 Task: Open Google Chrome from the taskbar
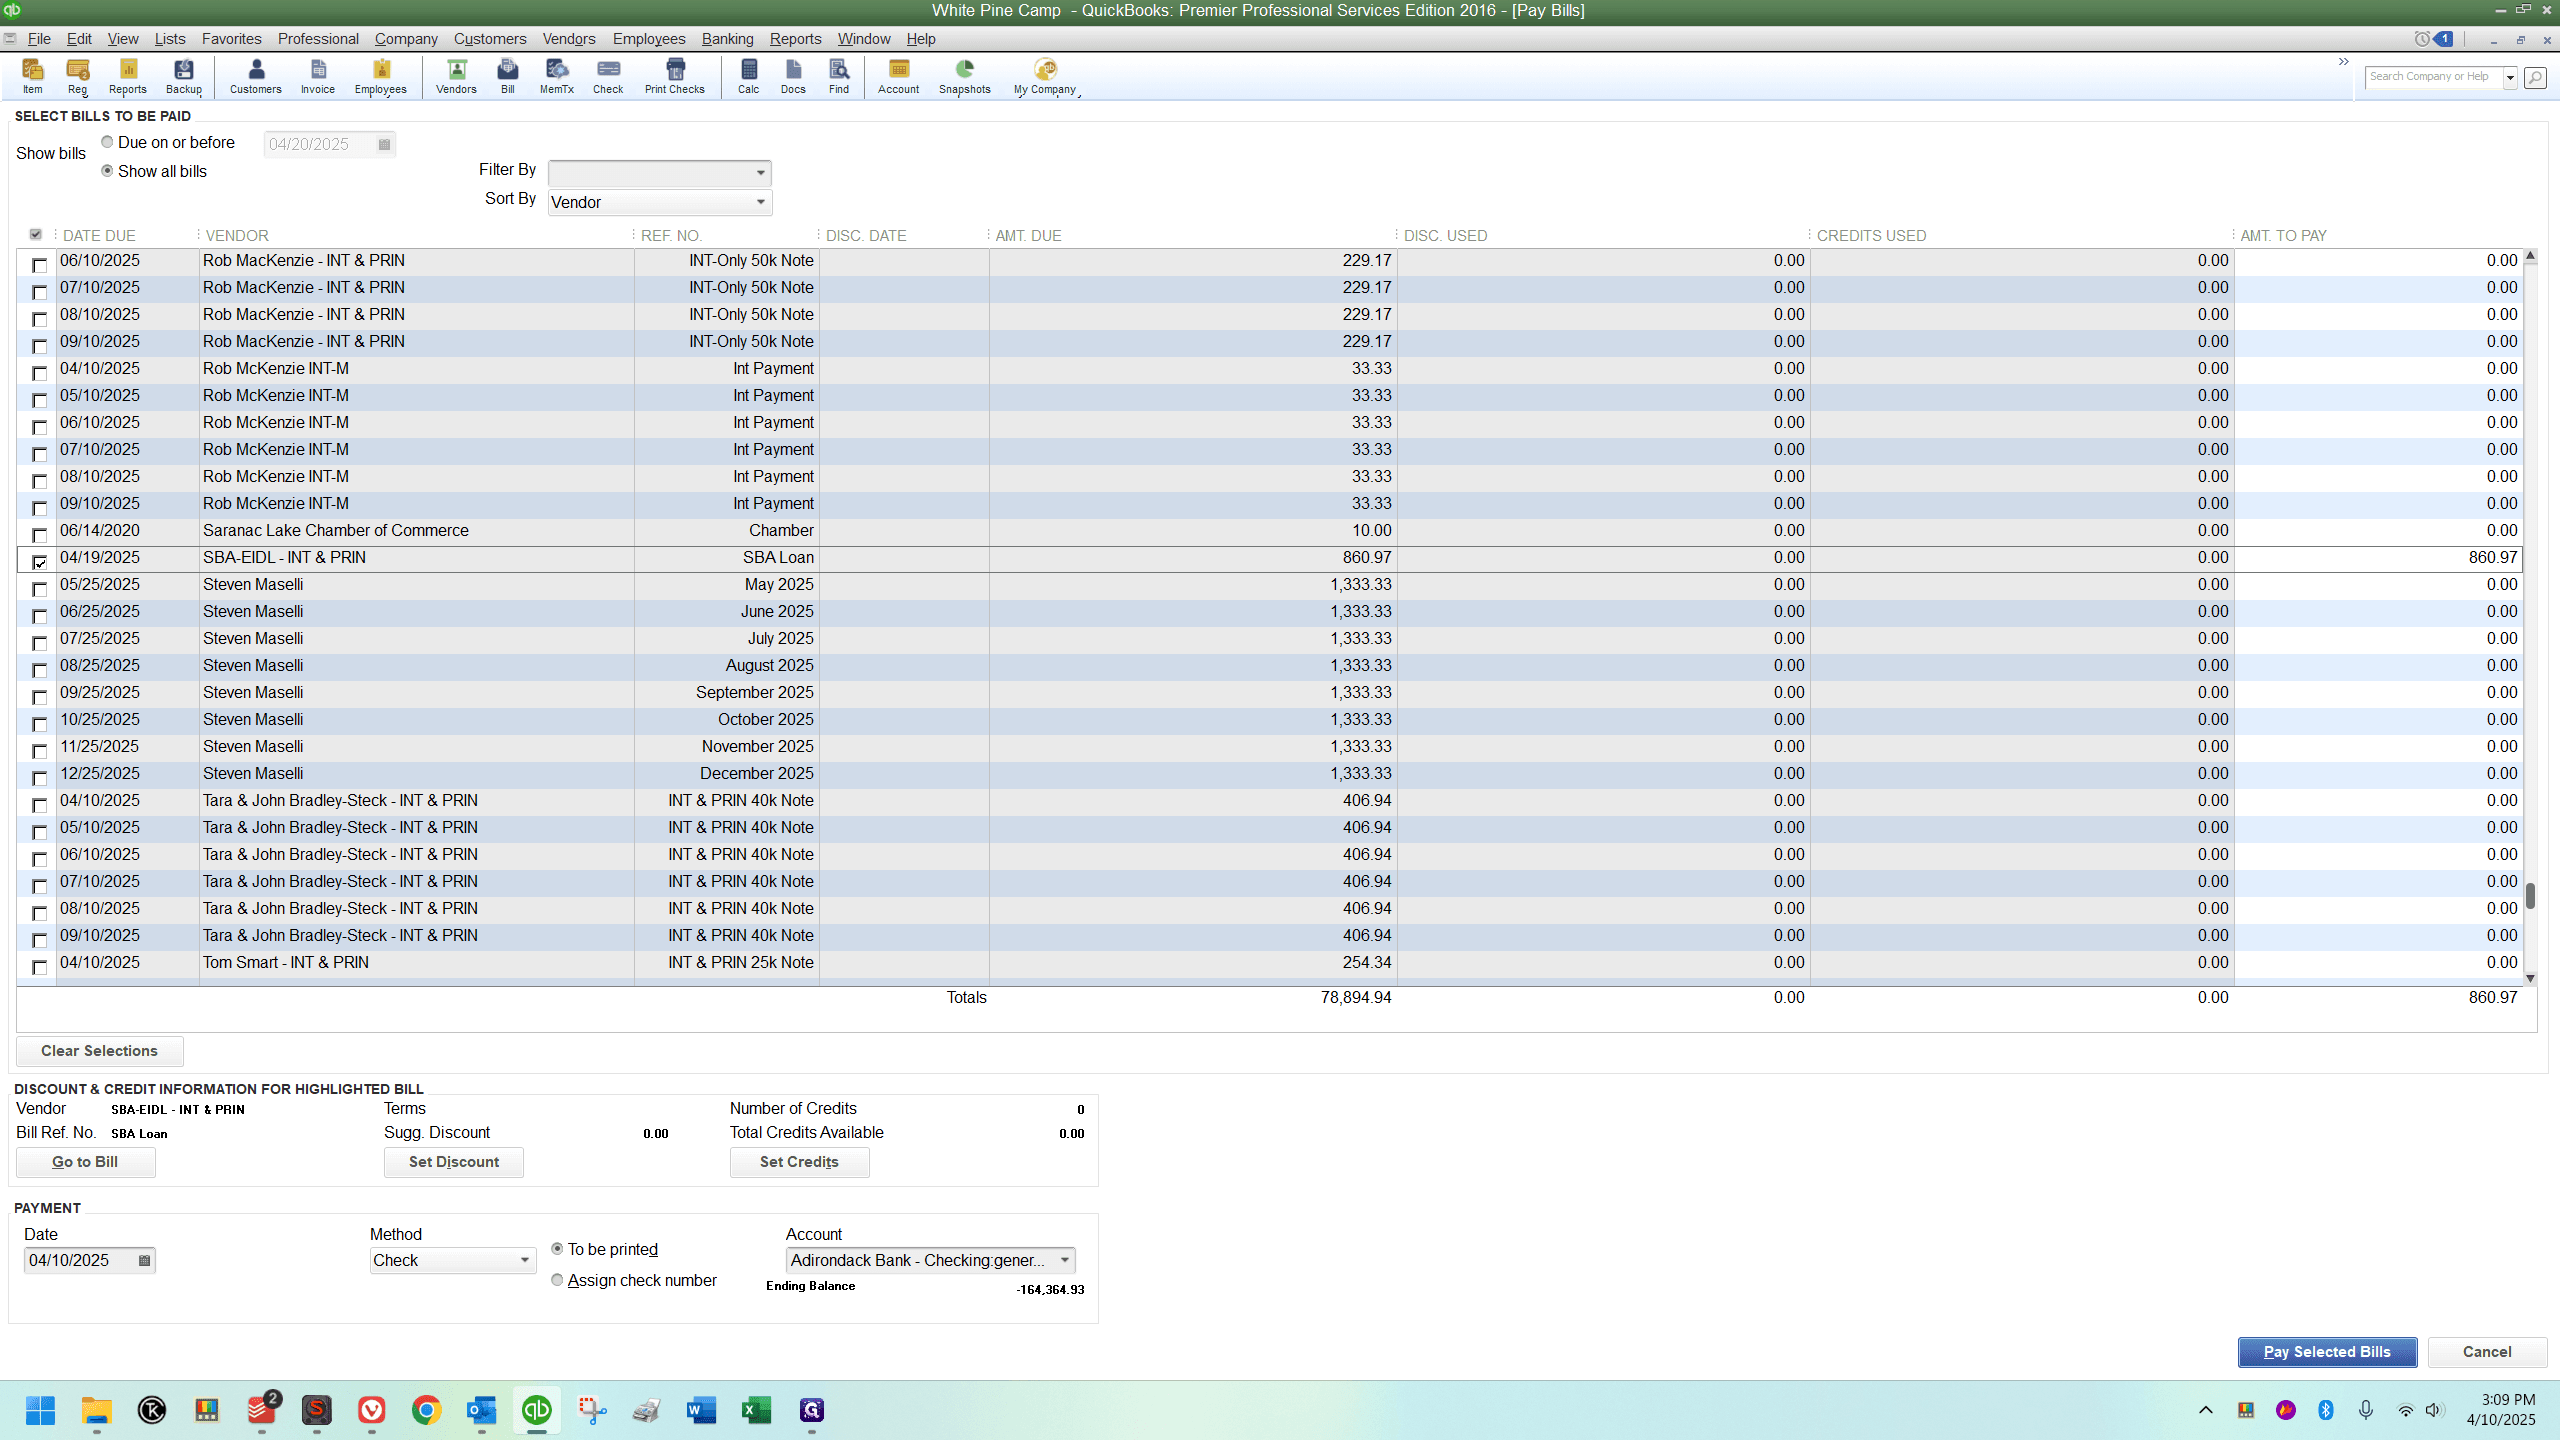pos(427,1410)
